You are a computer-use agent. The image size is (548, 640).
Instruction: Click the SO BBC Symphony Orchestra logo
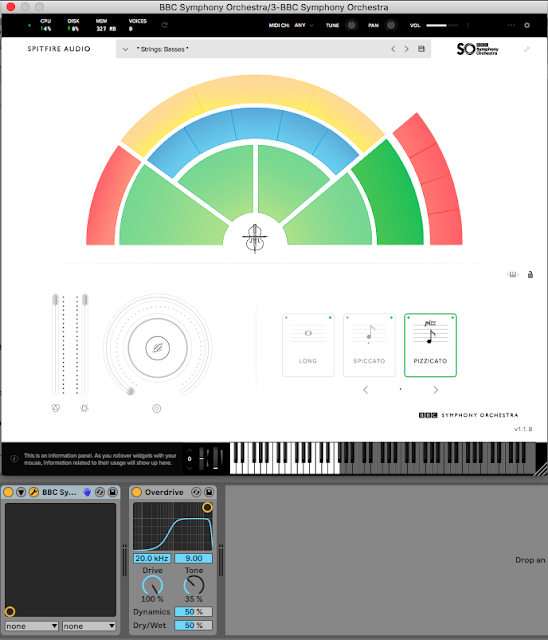(x=477, y=49)
